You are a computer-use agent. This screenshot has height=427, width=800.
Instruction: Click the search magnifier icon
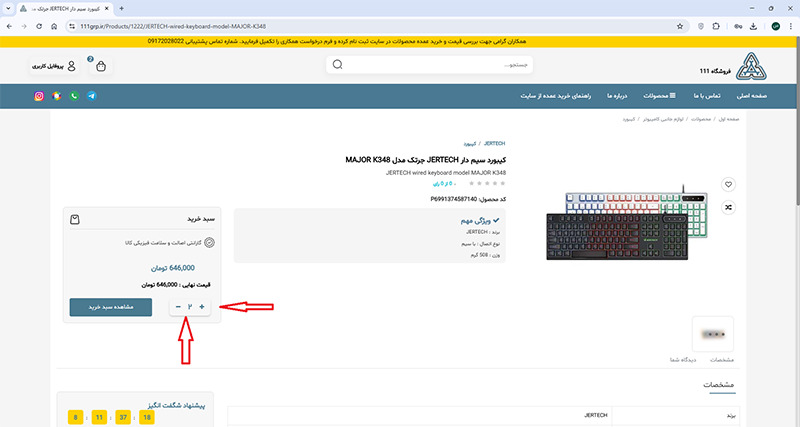click(337, 65)
